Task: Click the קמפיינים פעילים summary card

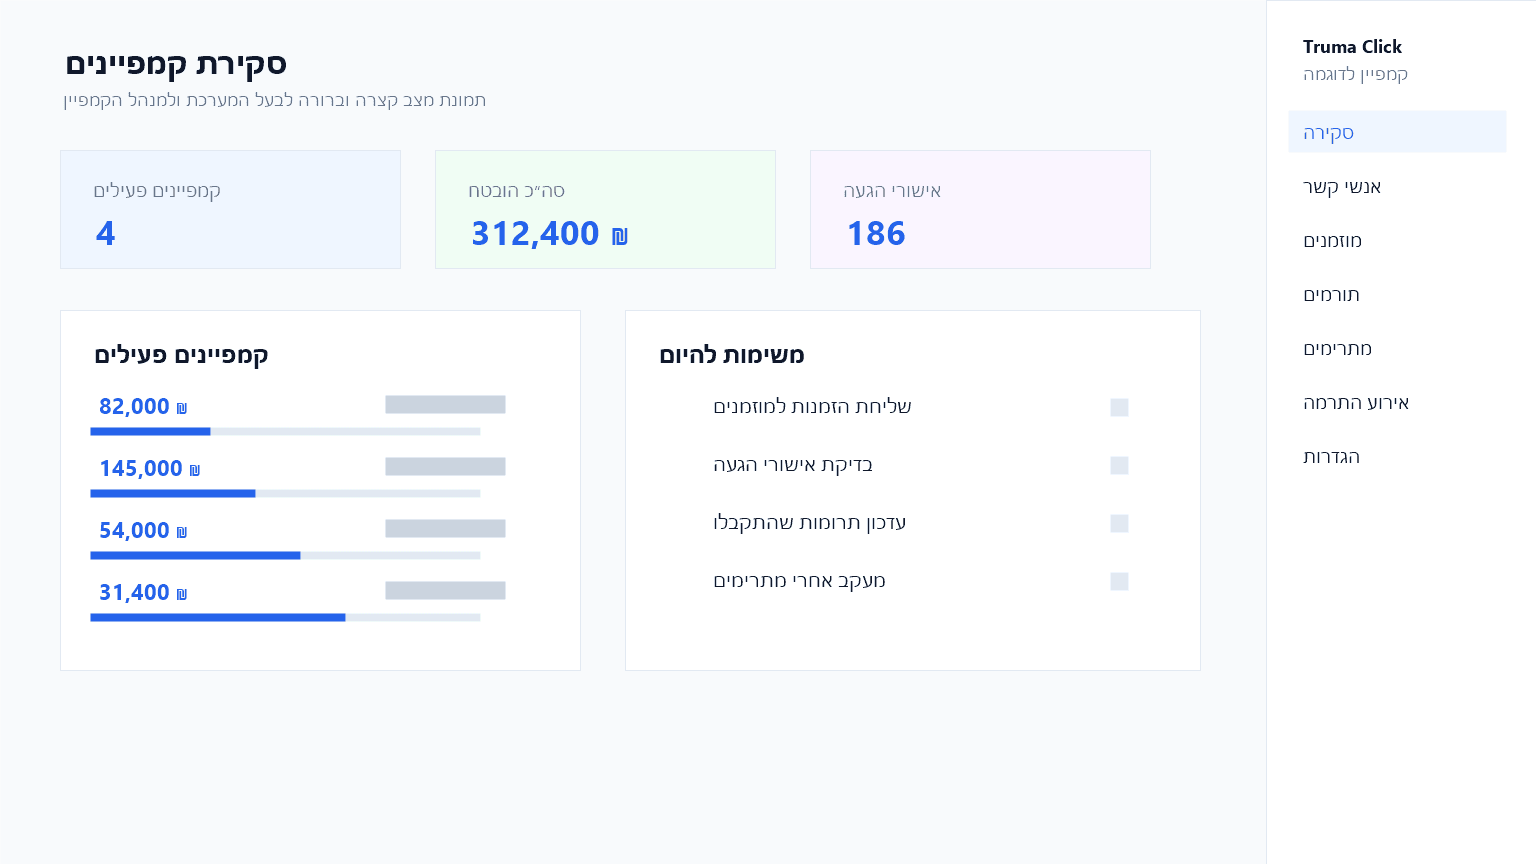Action: click(x=230, y=209)
